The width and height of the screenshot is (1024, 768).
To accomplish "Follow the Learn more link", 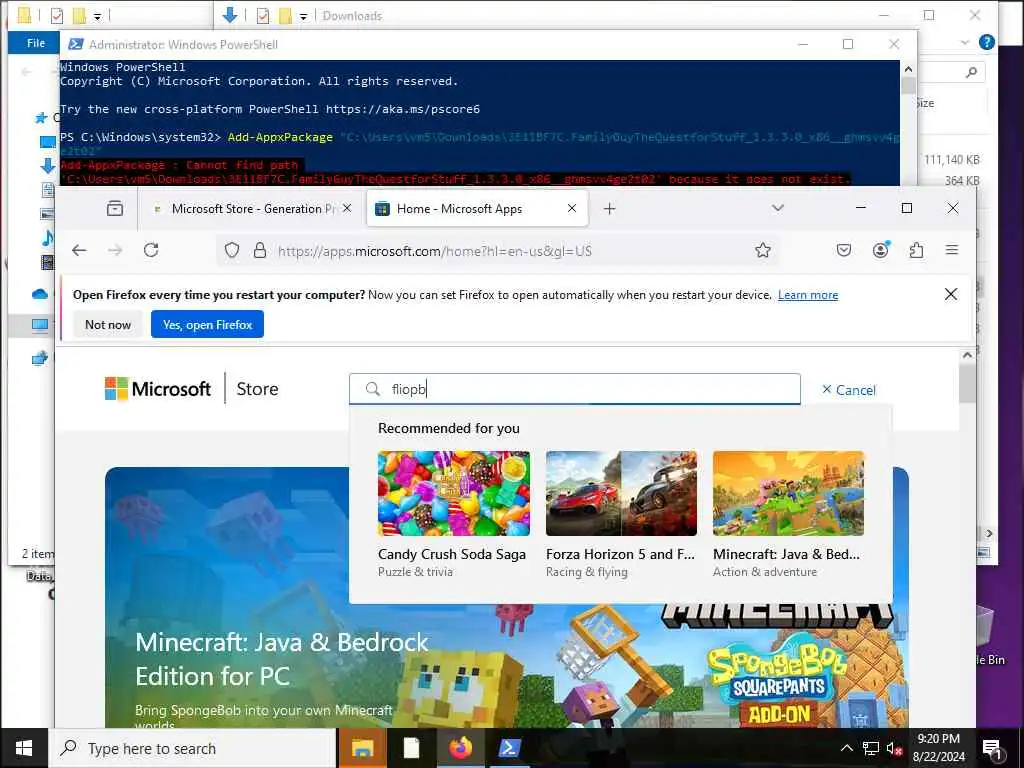I will coord(808,295).
